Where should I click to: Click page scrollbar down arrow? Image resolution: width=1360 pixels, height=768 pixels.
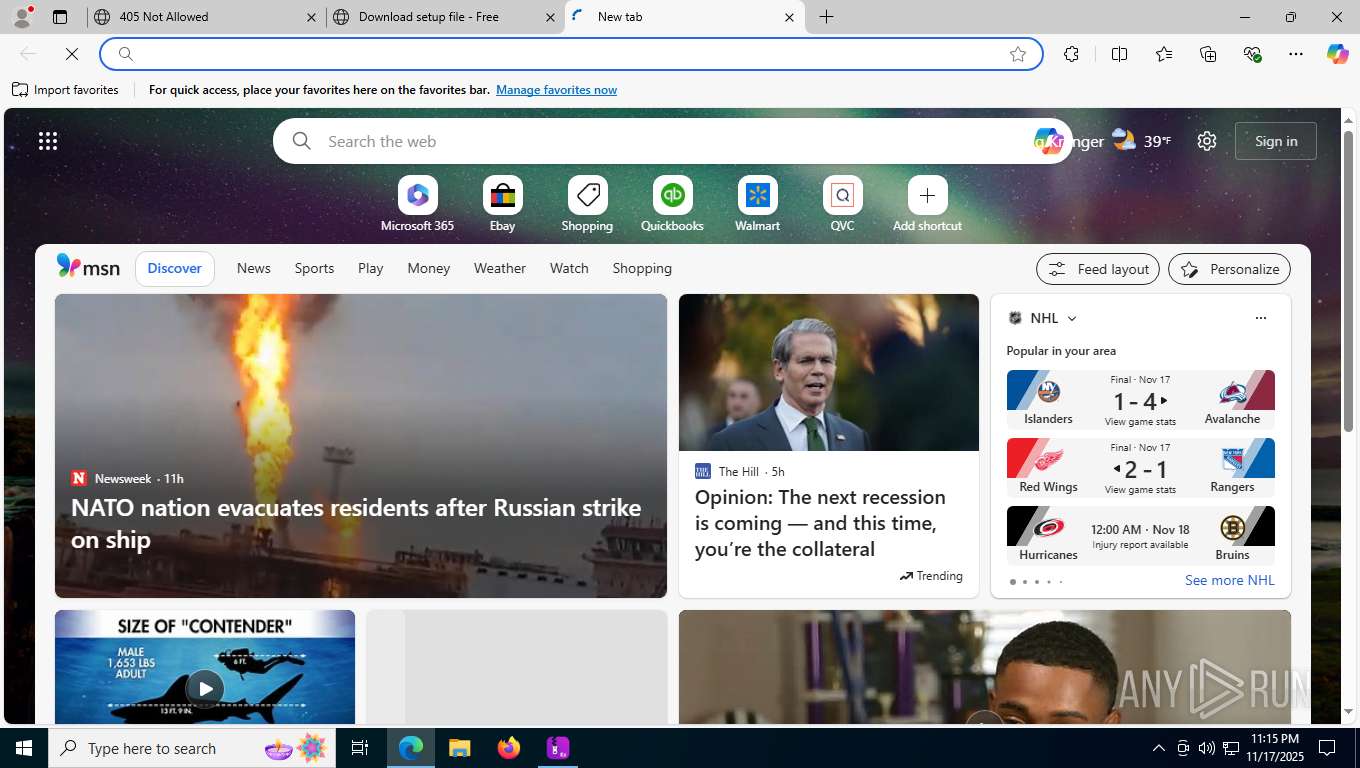1348,712
